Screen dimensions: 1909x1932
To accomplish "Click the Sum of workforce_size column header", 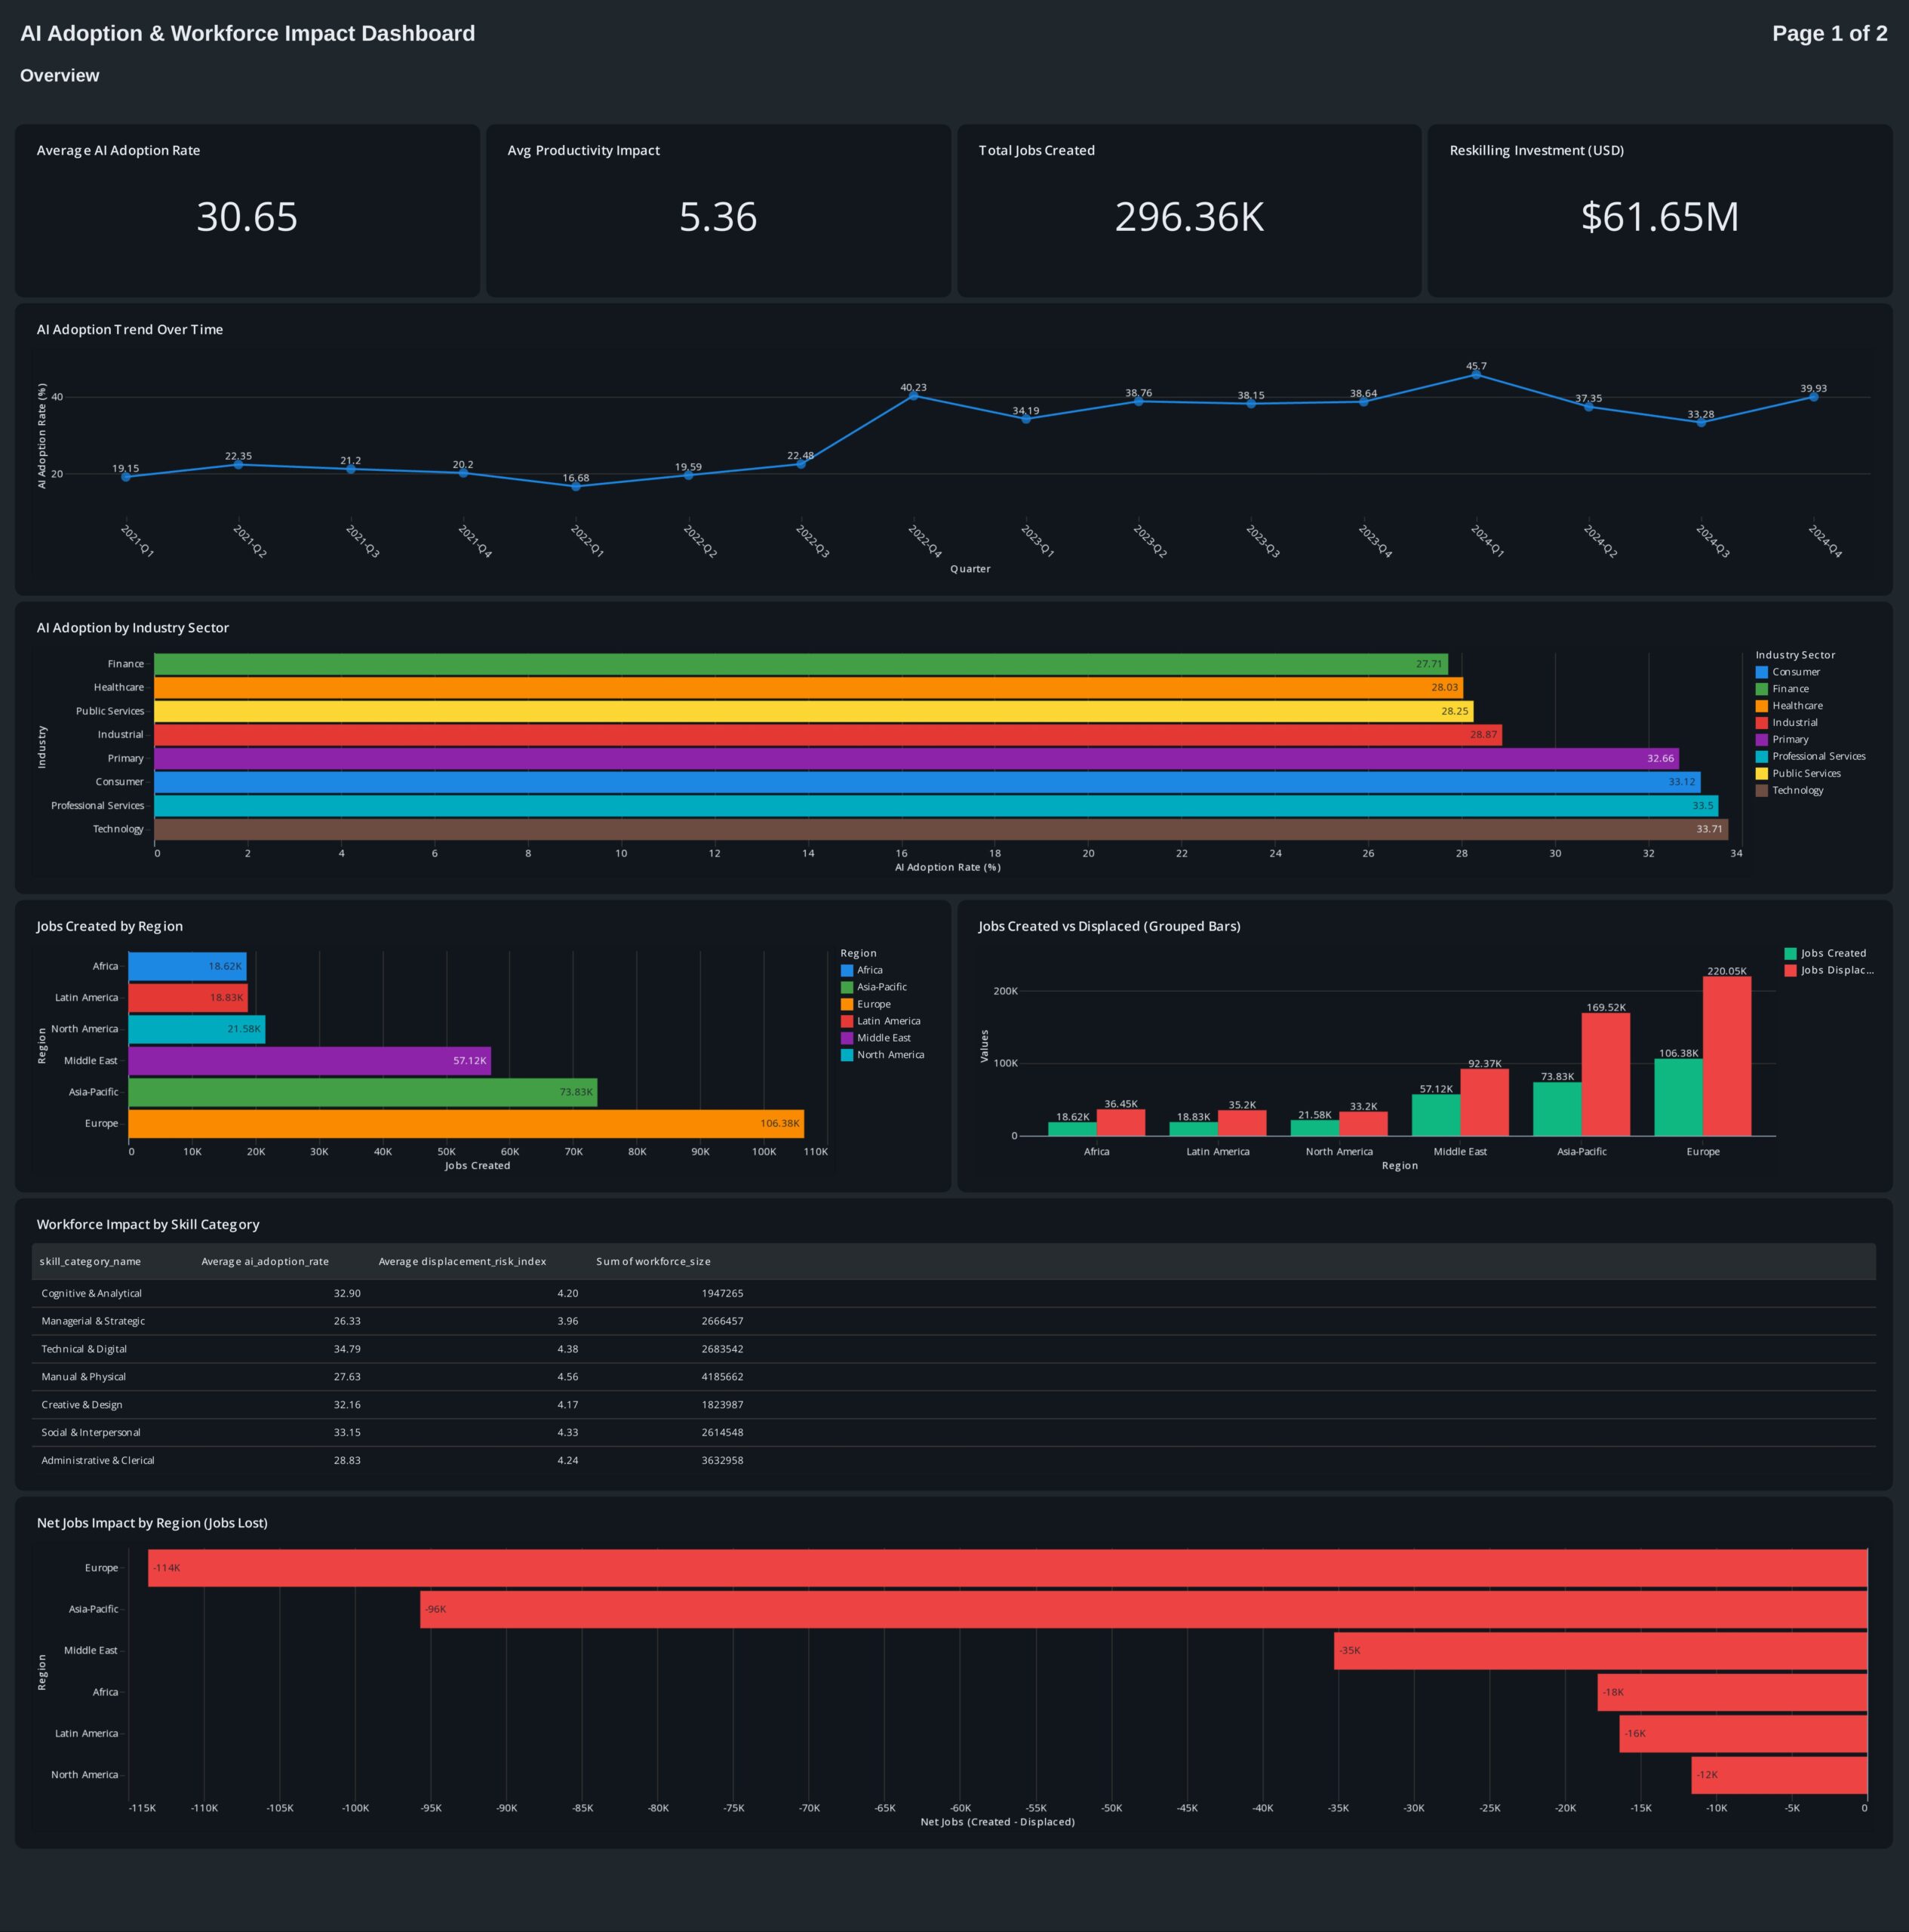I will pyautogui.click(x=653, y=1262).
